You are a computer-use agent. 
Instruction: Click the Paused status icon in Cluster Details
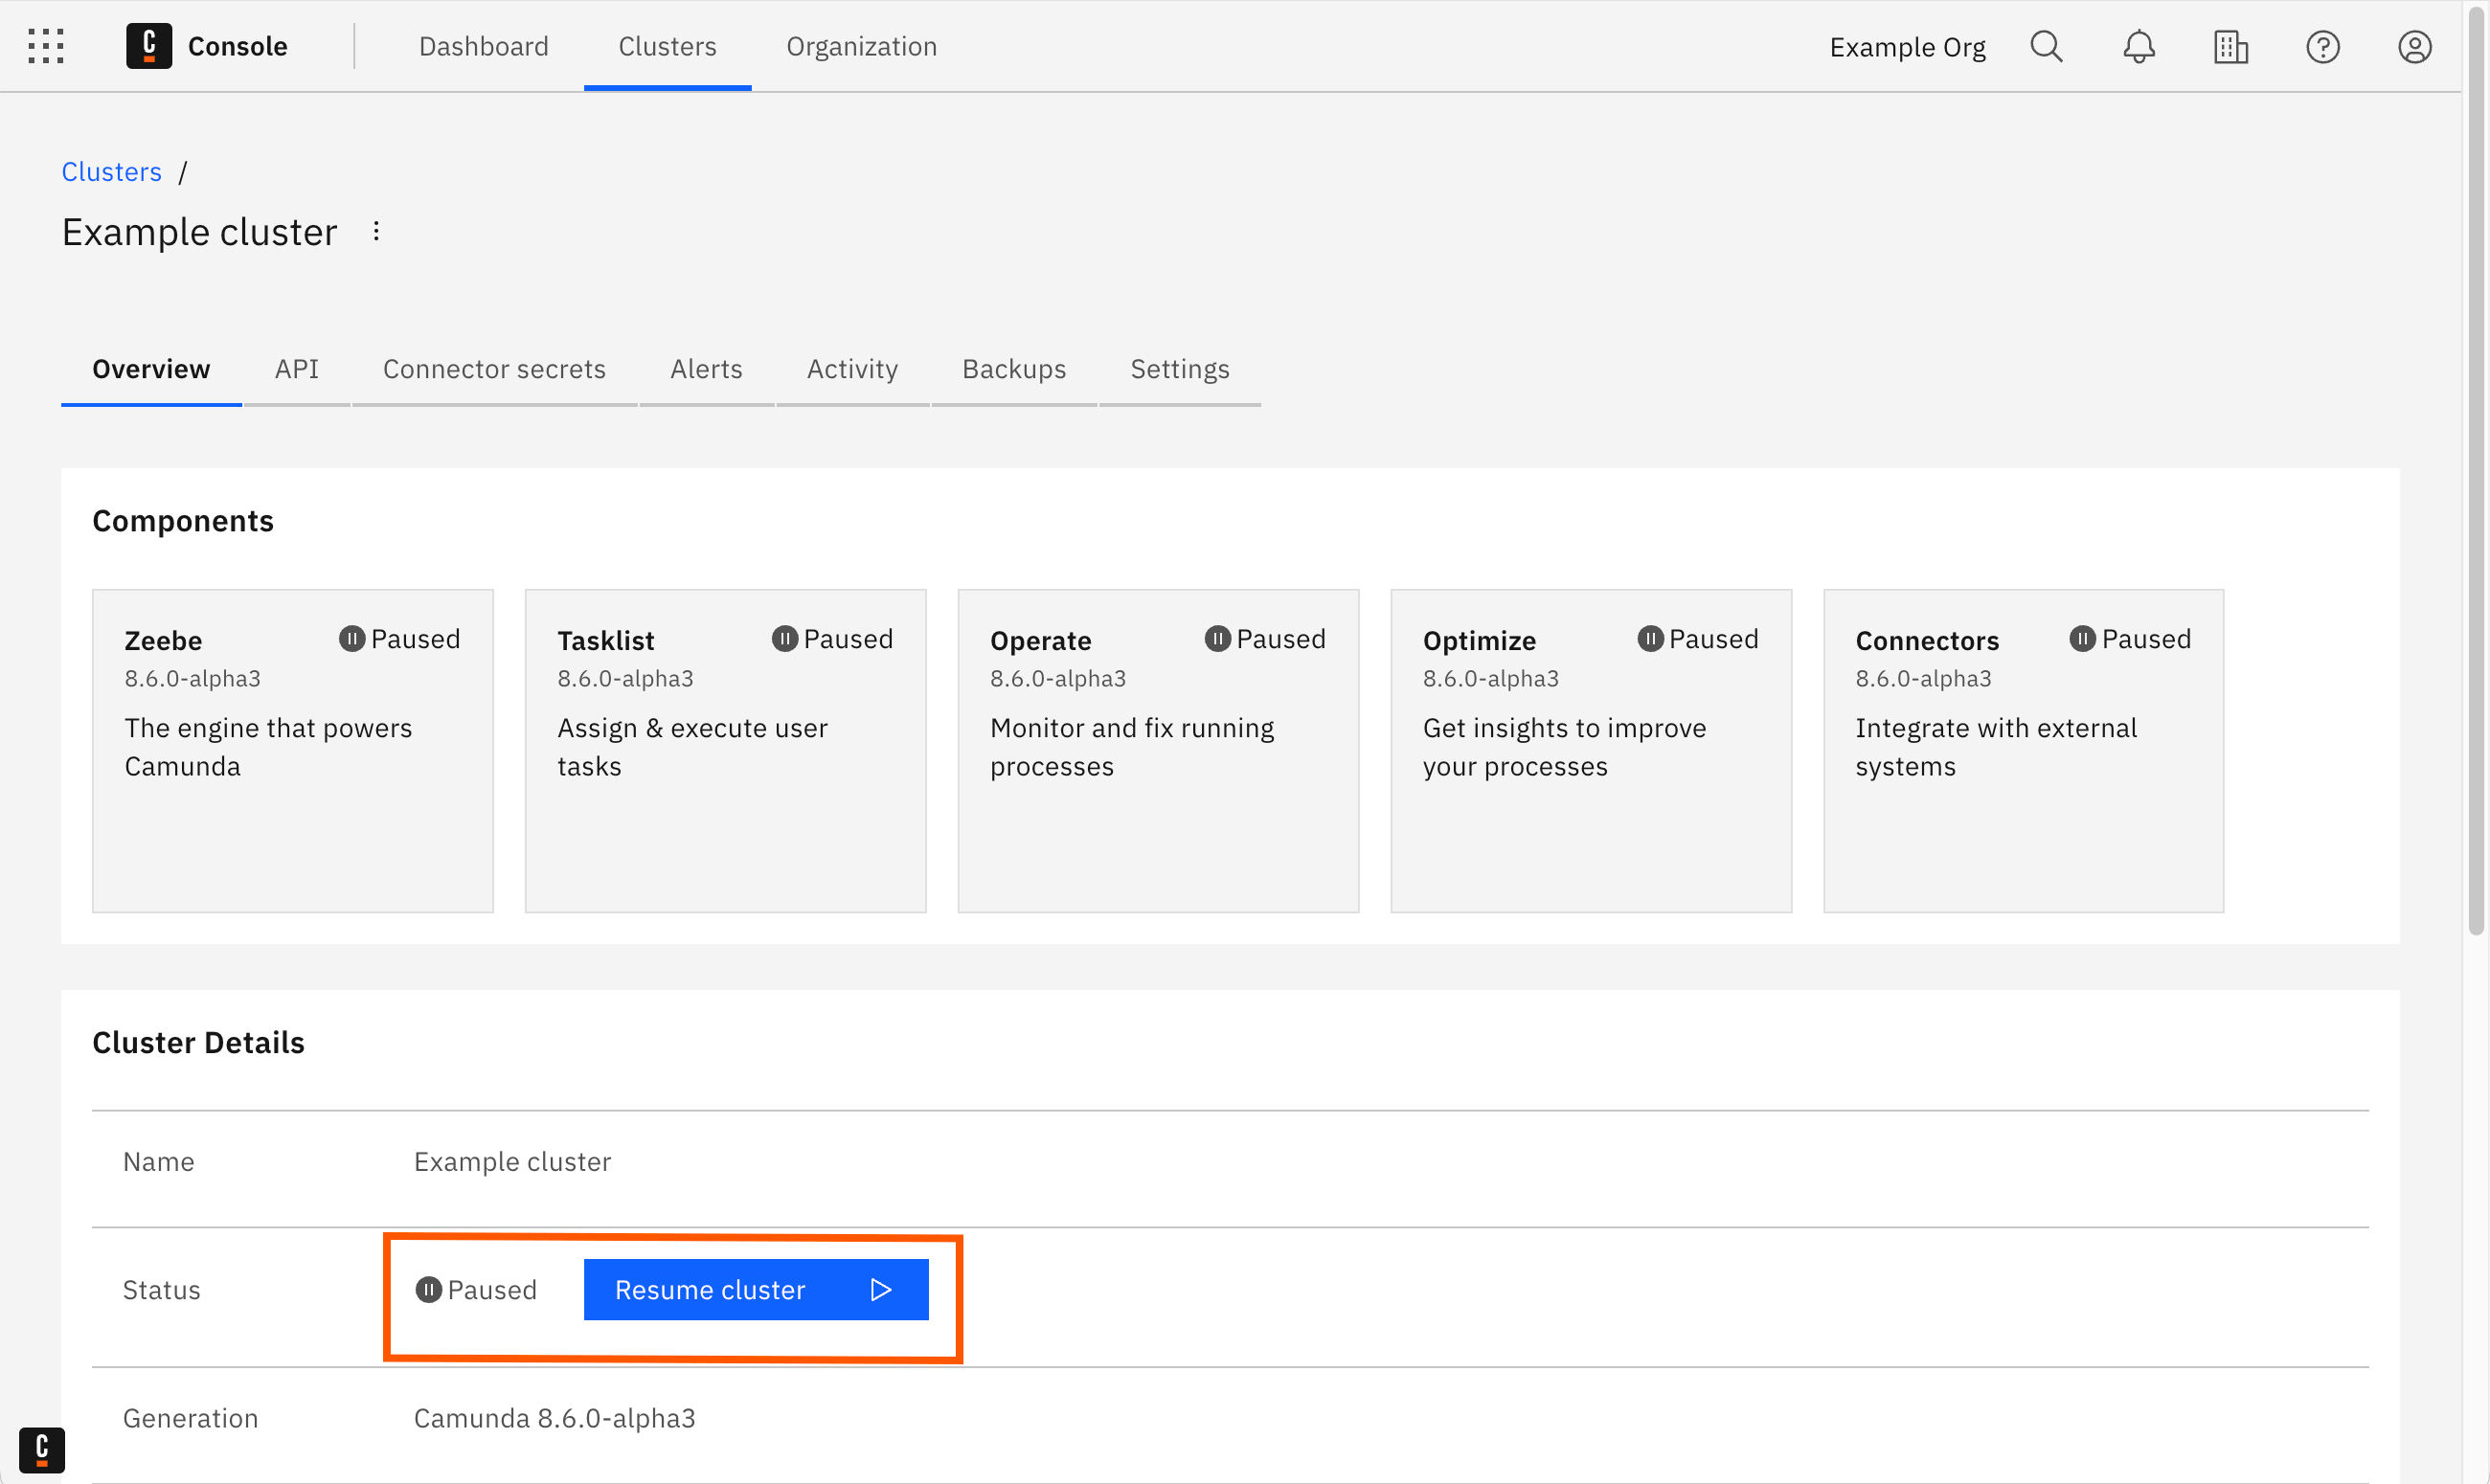[430, 1289]
